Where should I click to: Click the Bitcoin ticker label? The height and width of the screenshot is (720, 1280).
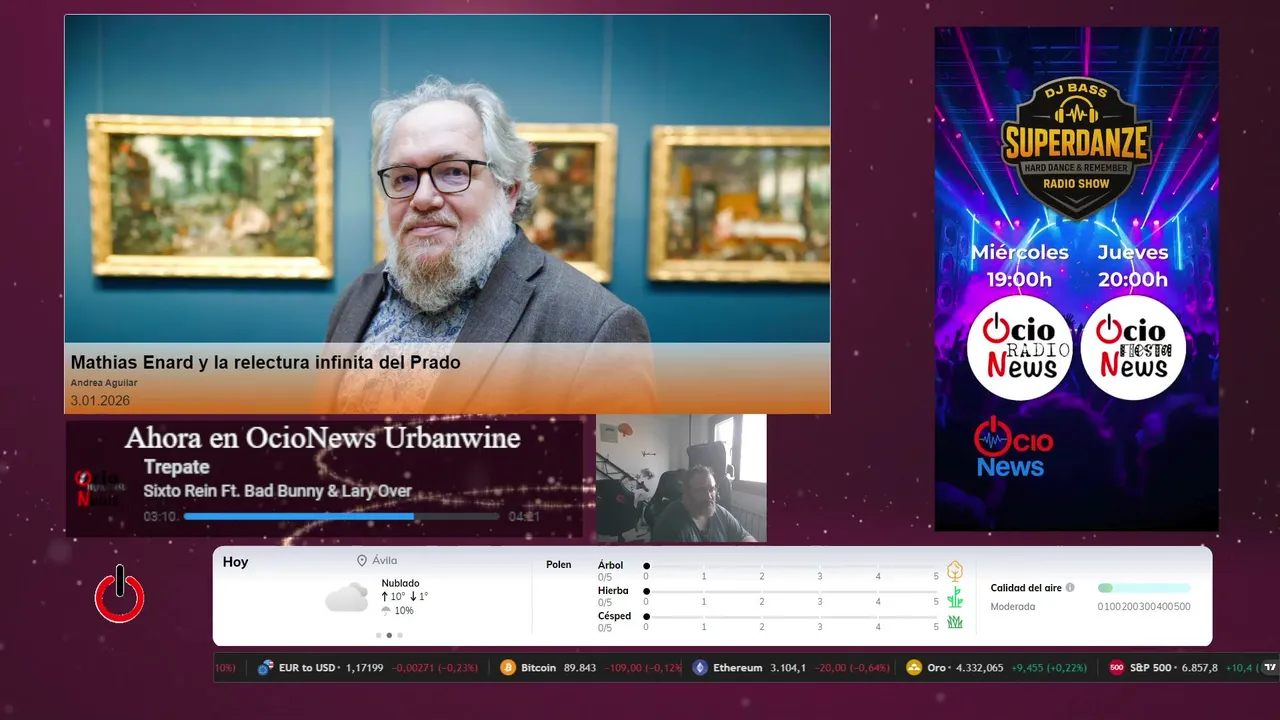[539, 667]
